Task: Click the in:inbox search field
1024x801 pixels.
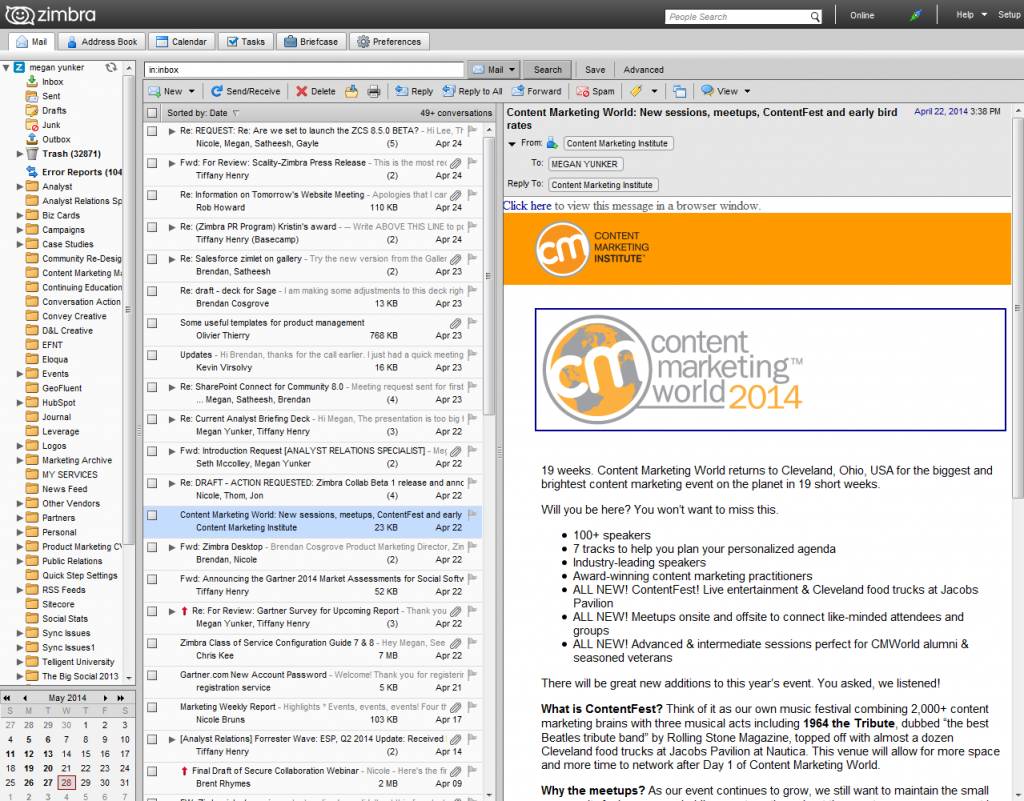Action: [304, 70]
